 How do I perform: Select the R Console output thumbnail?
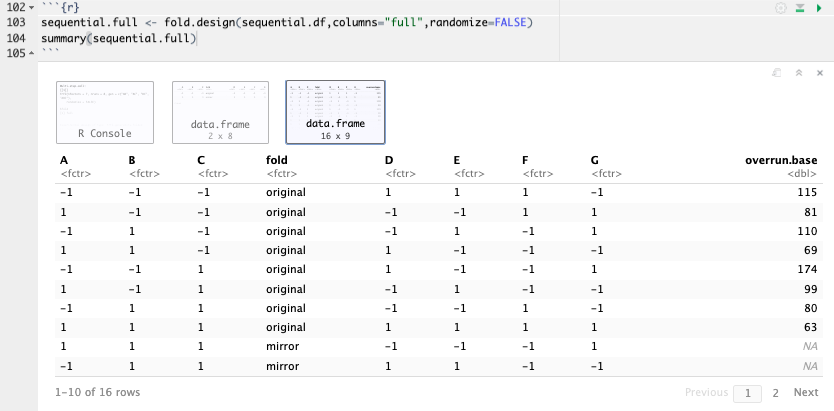click(105, 112)
